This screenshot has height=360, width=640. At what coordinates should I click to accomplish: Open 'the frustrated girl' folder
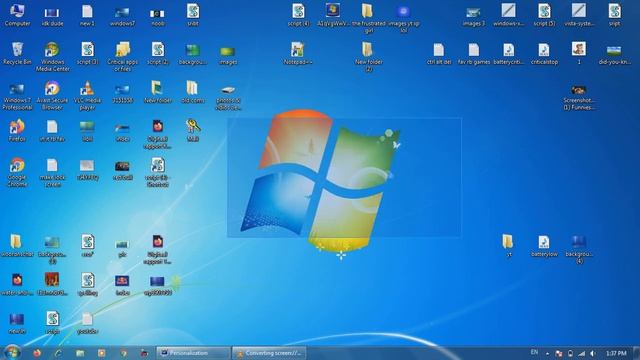coord(368,18)
